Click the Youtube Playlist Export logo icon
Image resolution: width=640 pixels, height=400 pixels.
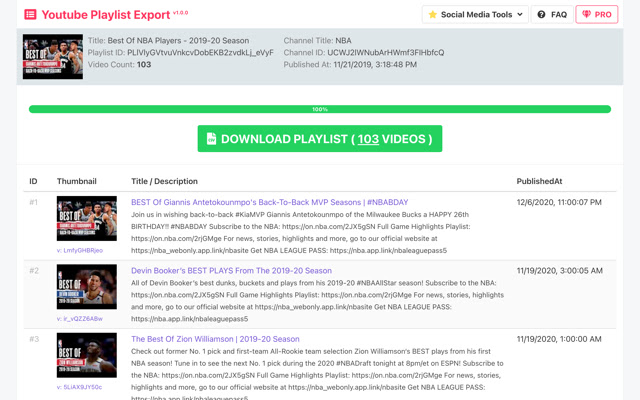tap(30, 15)
